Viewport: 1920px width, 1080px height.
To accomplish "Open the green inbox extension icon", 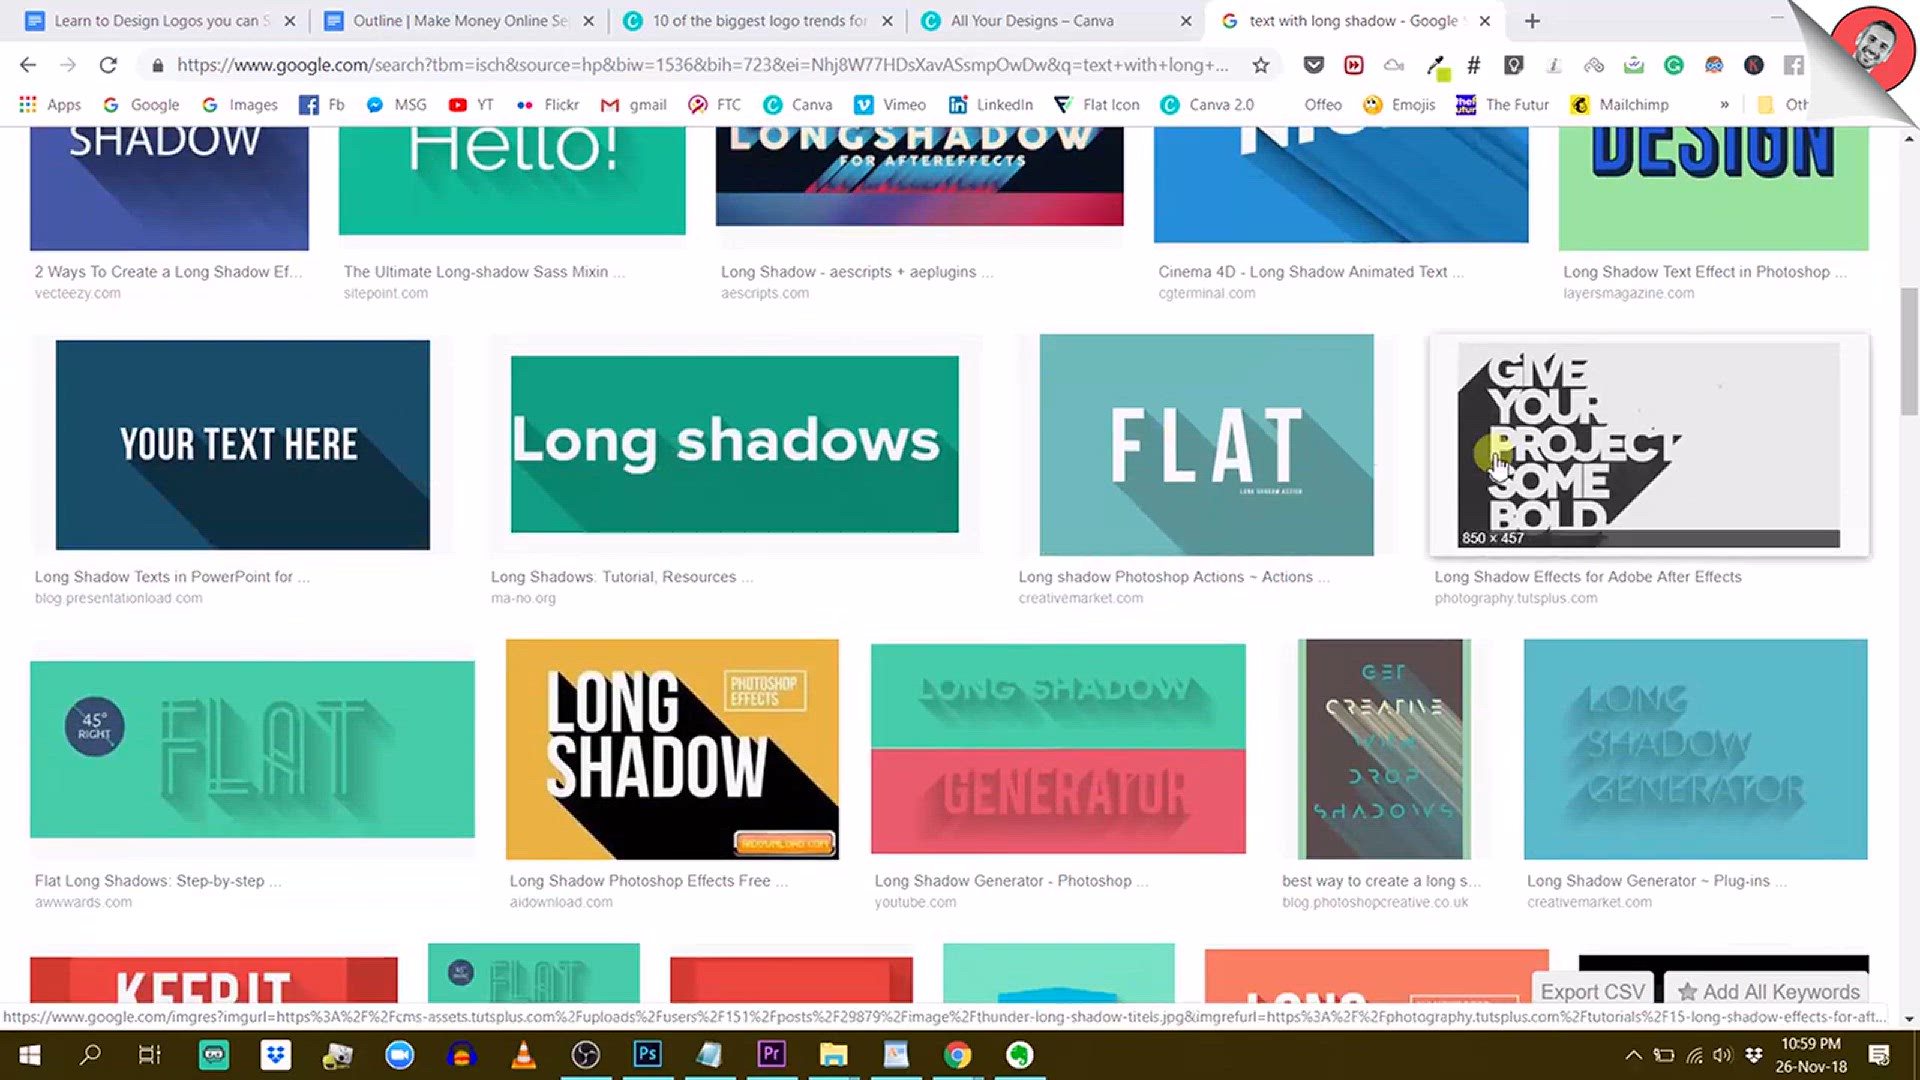I will point(1634,65).
